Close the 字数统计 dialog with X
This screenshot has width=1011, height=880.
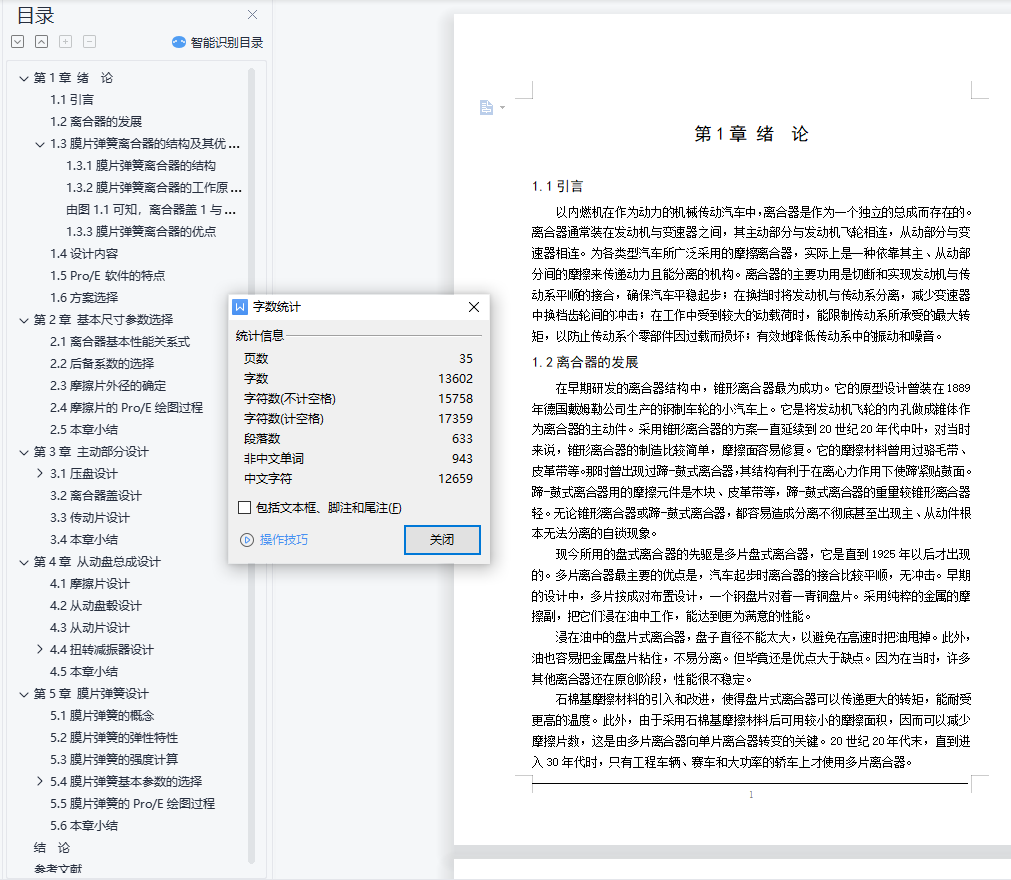click(474, 307)
